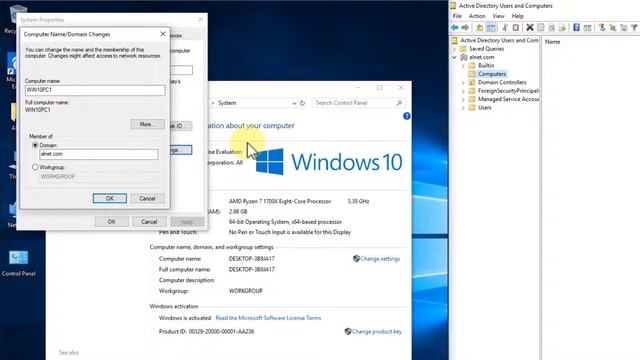This screenshot has width=640, height=360.
Task: Click the WORKGROUP value in System window
Action: (246, 291)
